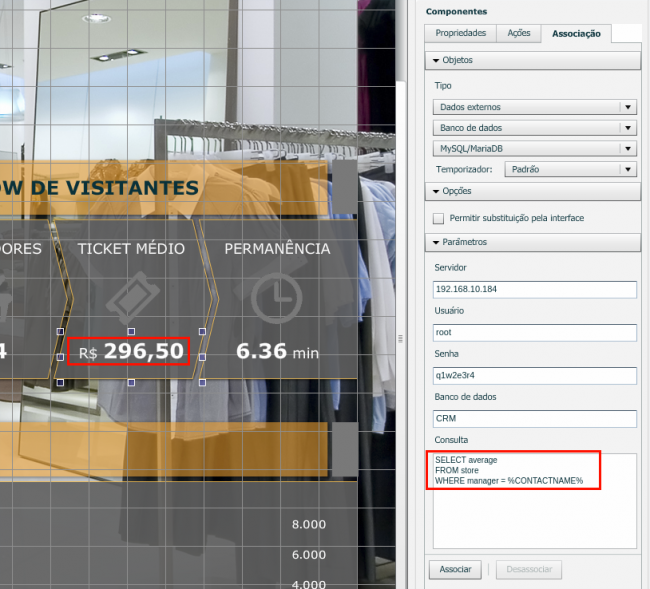Click the Usuário field containing root
Image resolution: width=650 pixels, height=589 pixels.
click(x=535, y=332)
